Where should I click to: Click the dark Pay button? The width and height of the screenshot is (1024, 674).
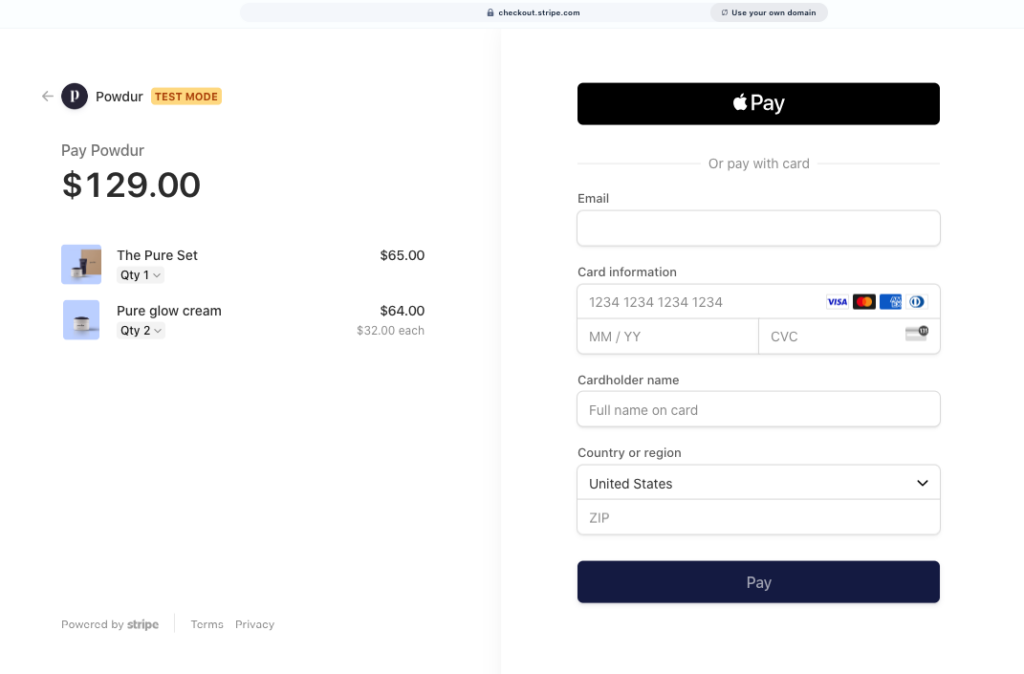point(758,582)
